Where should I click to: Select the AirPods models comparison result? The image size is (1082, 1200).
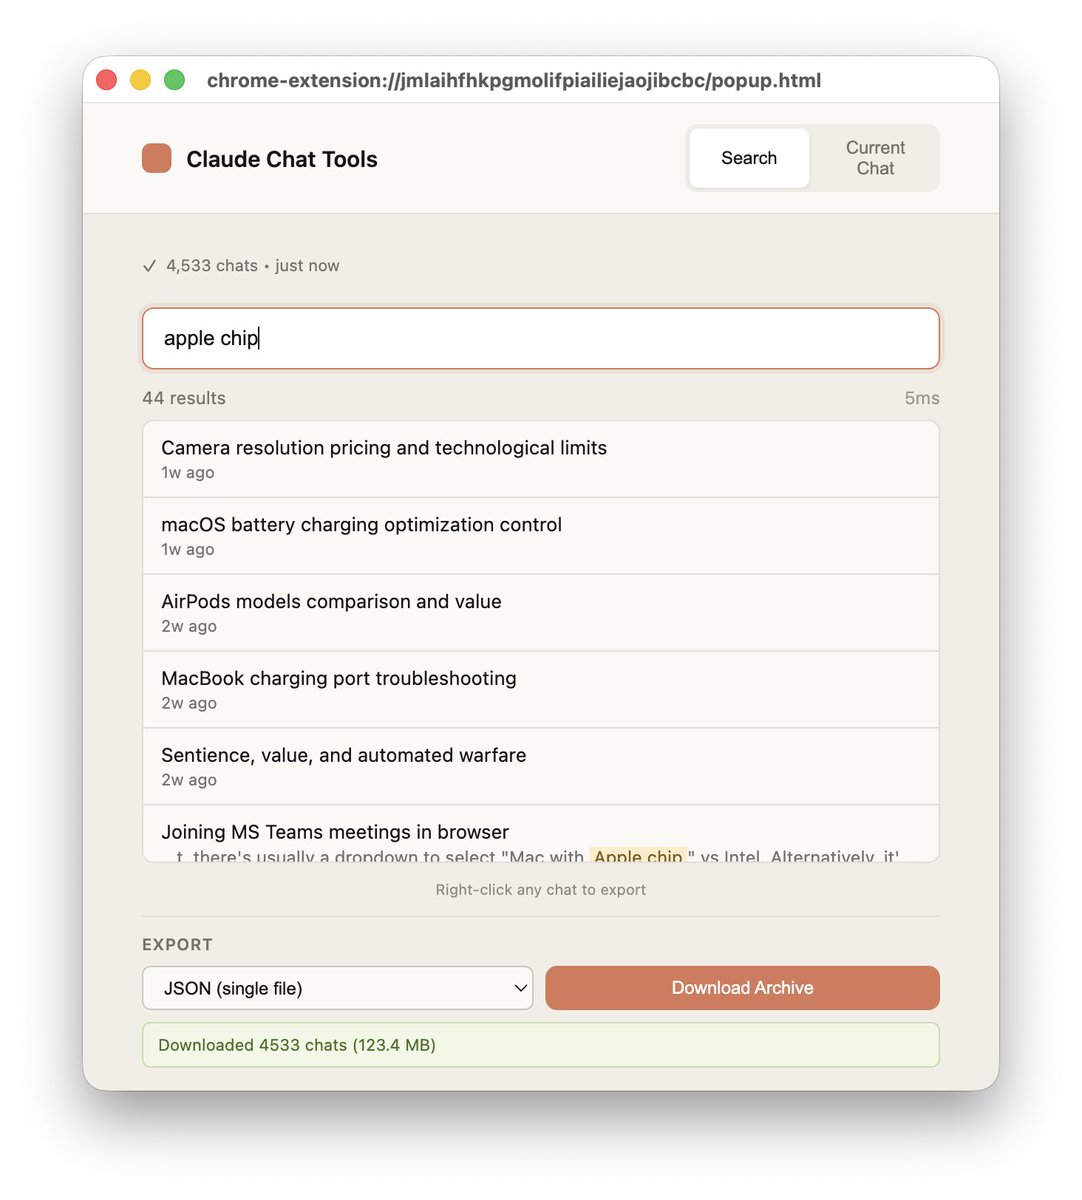coord(541,613)
